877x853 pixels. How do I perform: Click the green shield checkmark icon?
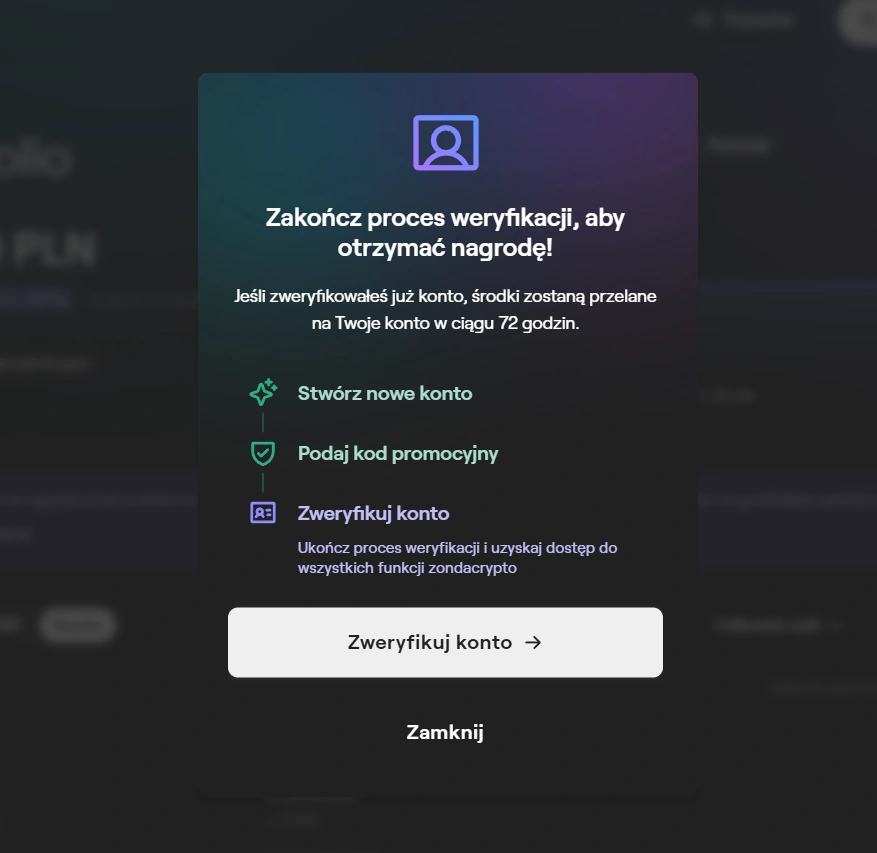click(x=263, y=453)
